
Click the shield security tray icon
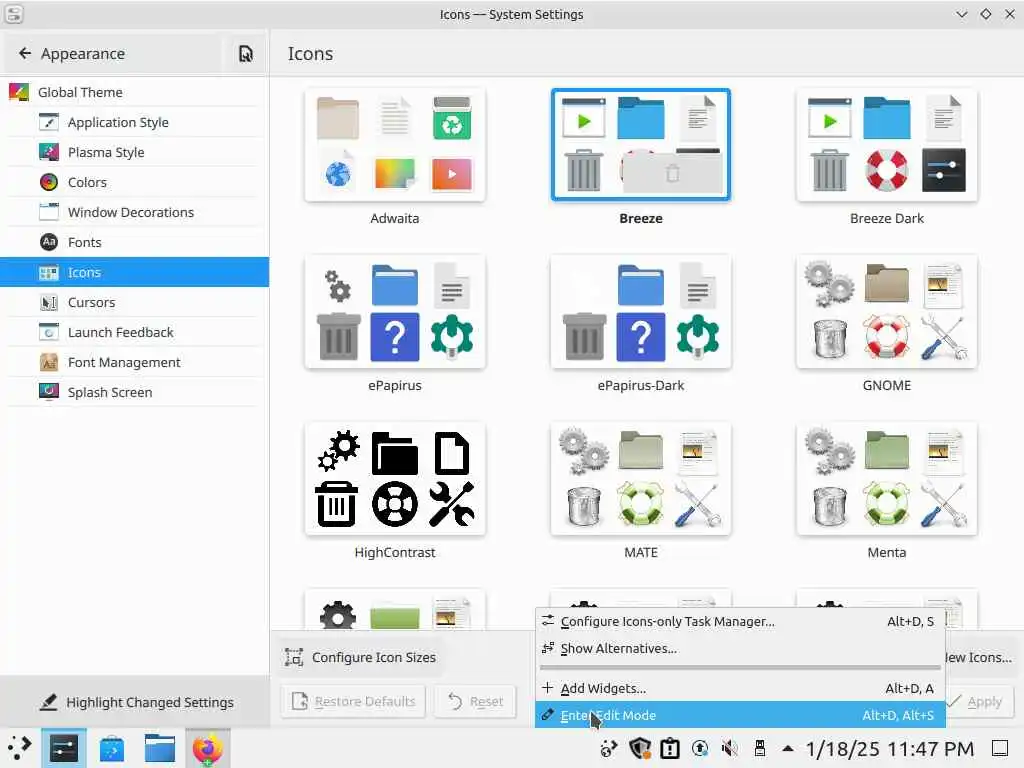tap(639, 748)
